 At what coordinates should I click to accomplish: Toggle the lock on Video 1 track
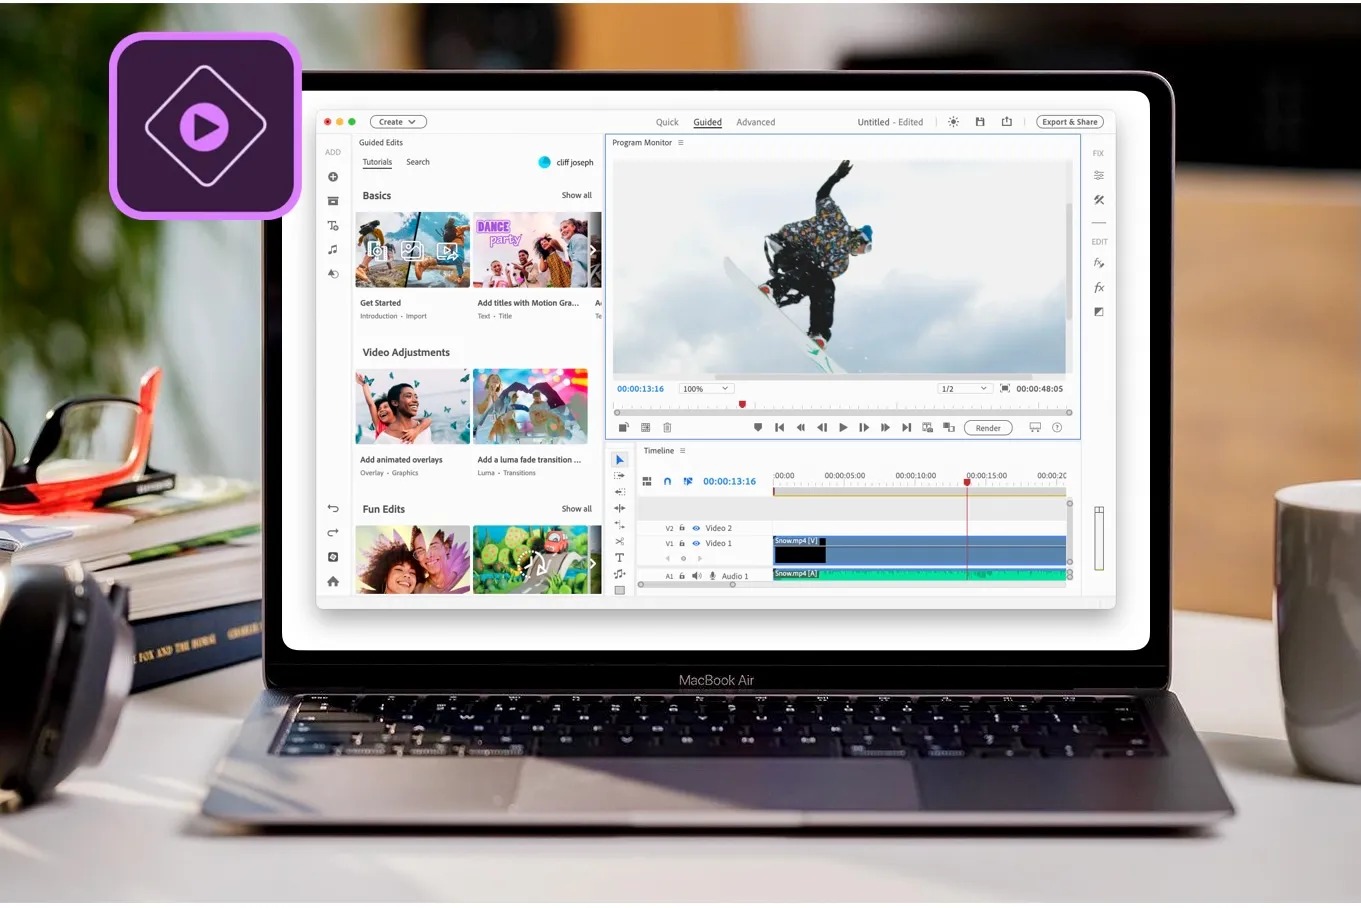pos(682,543)
